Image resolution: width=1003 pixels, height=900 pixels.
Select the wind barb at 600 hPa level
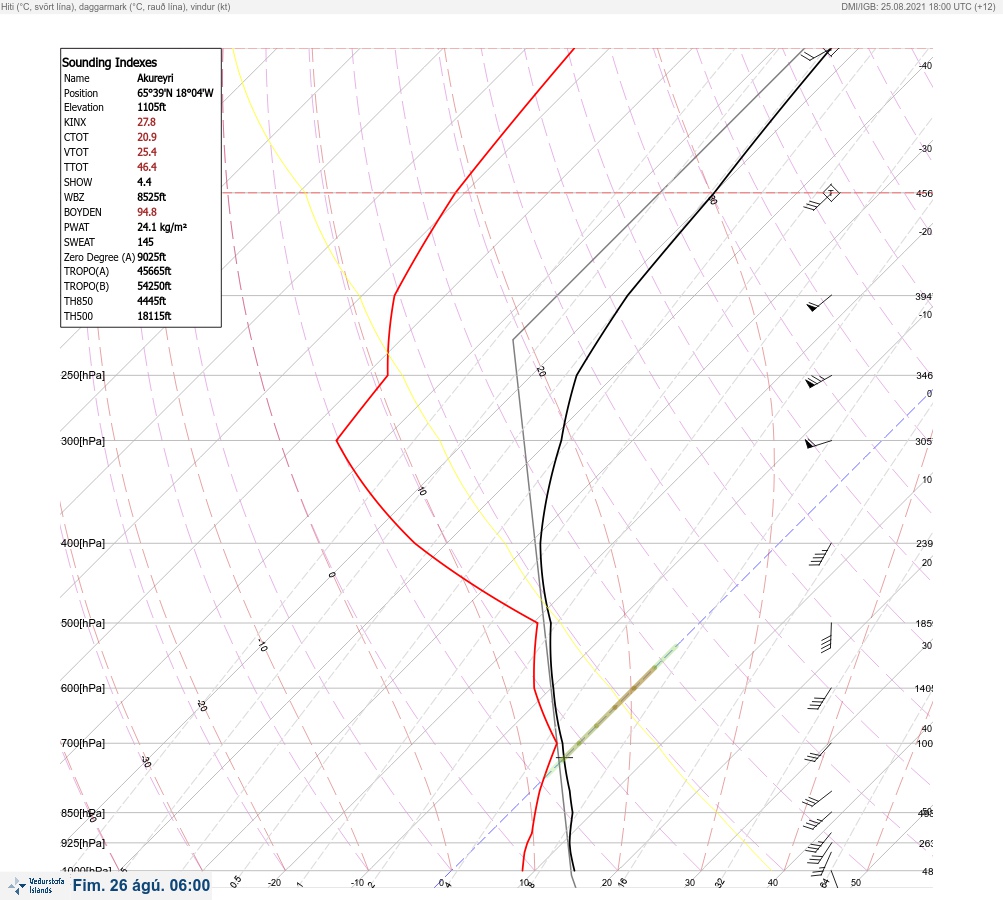(x=819, y=699)
